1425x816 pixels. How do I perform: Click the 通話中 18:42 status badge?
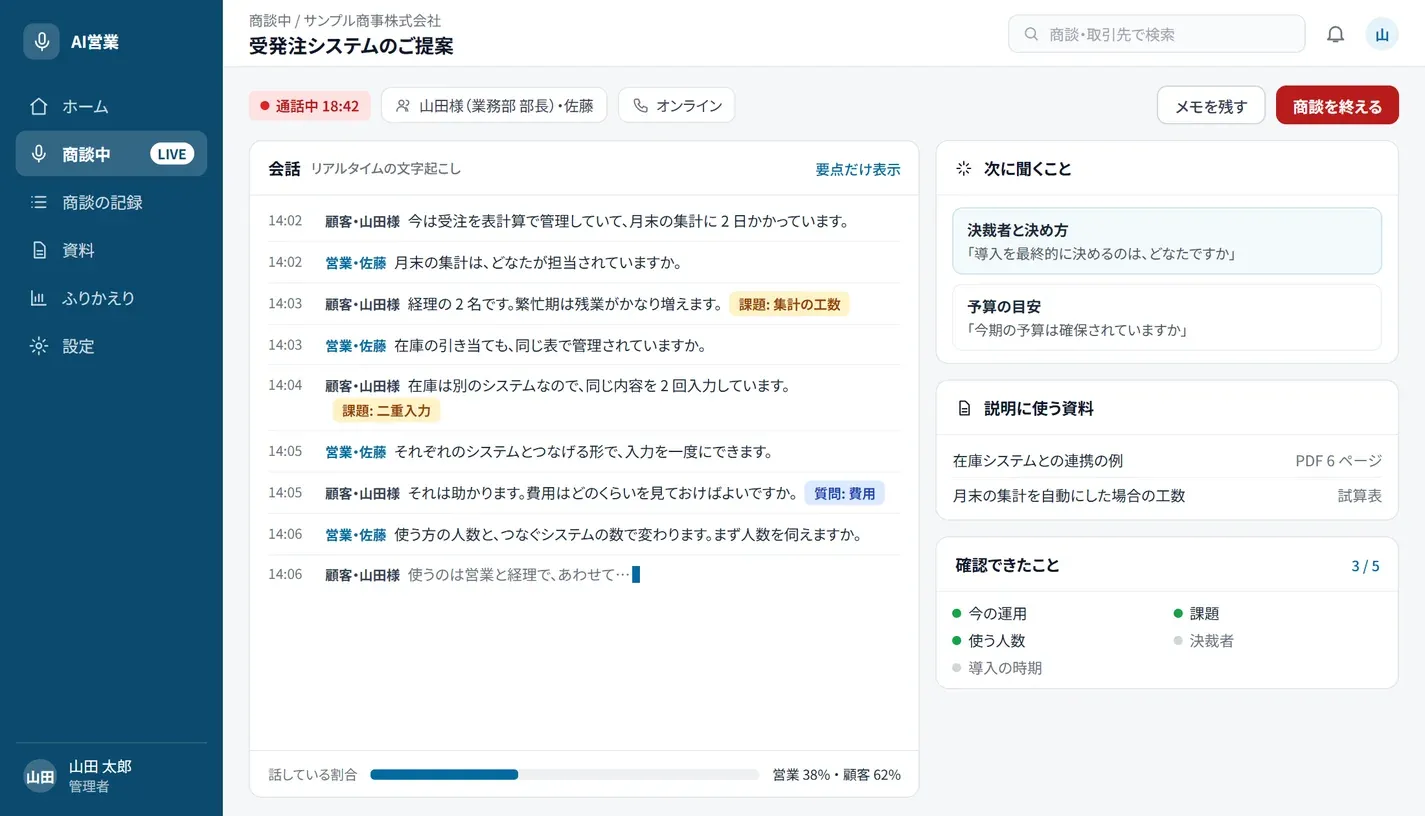(310, 105)
